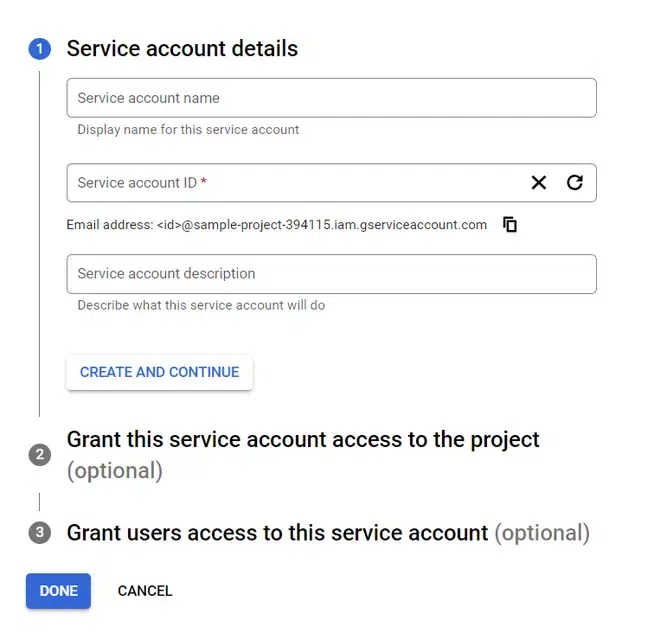Image resolution: width=660 pixels, height=633 pixels.
Task: Click the '(optional)' label under step 2
Action: click(114, 471)
